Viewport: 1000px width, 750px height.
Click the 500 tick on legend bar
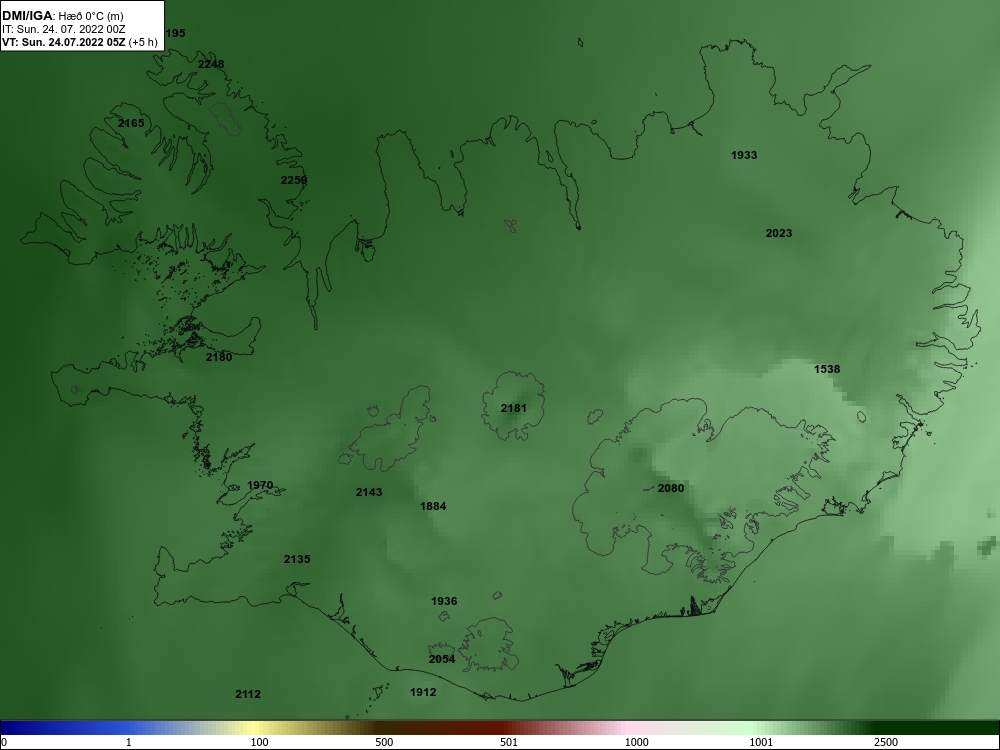385,742
